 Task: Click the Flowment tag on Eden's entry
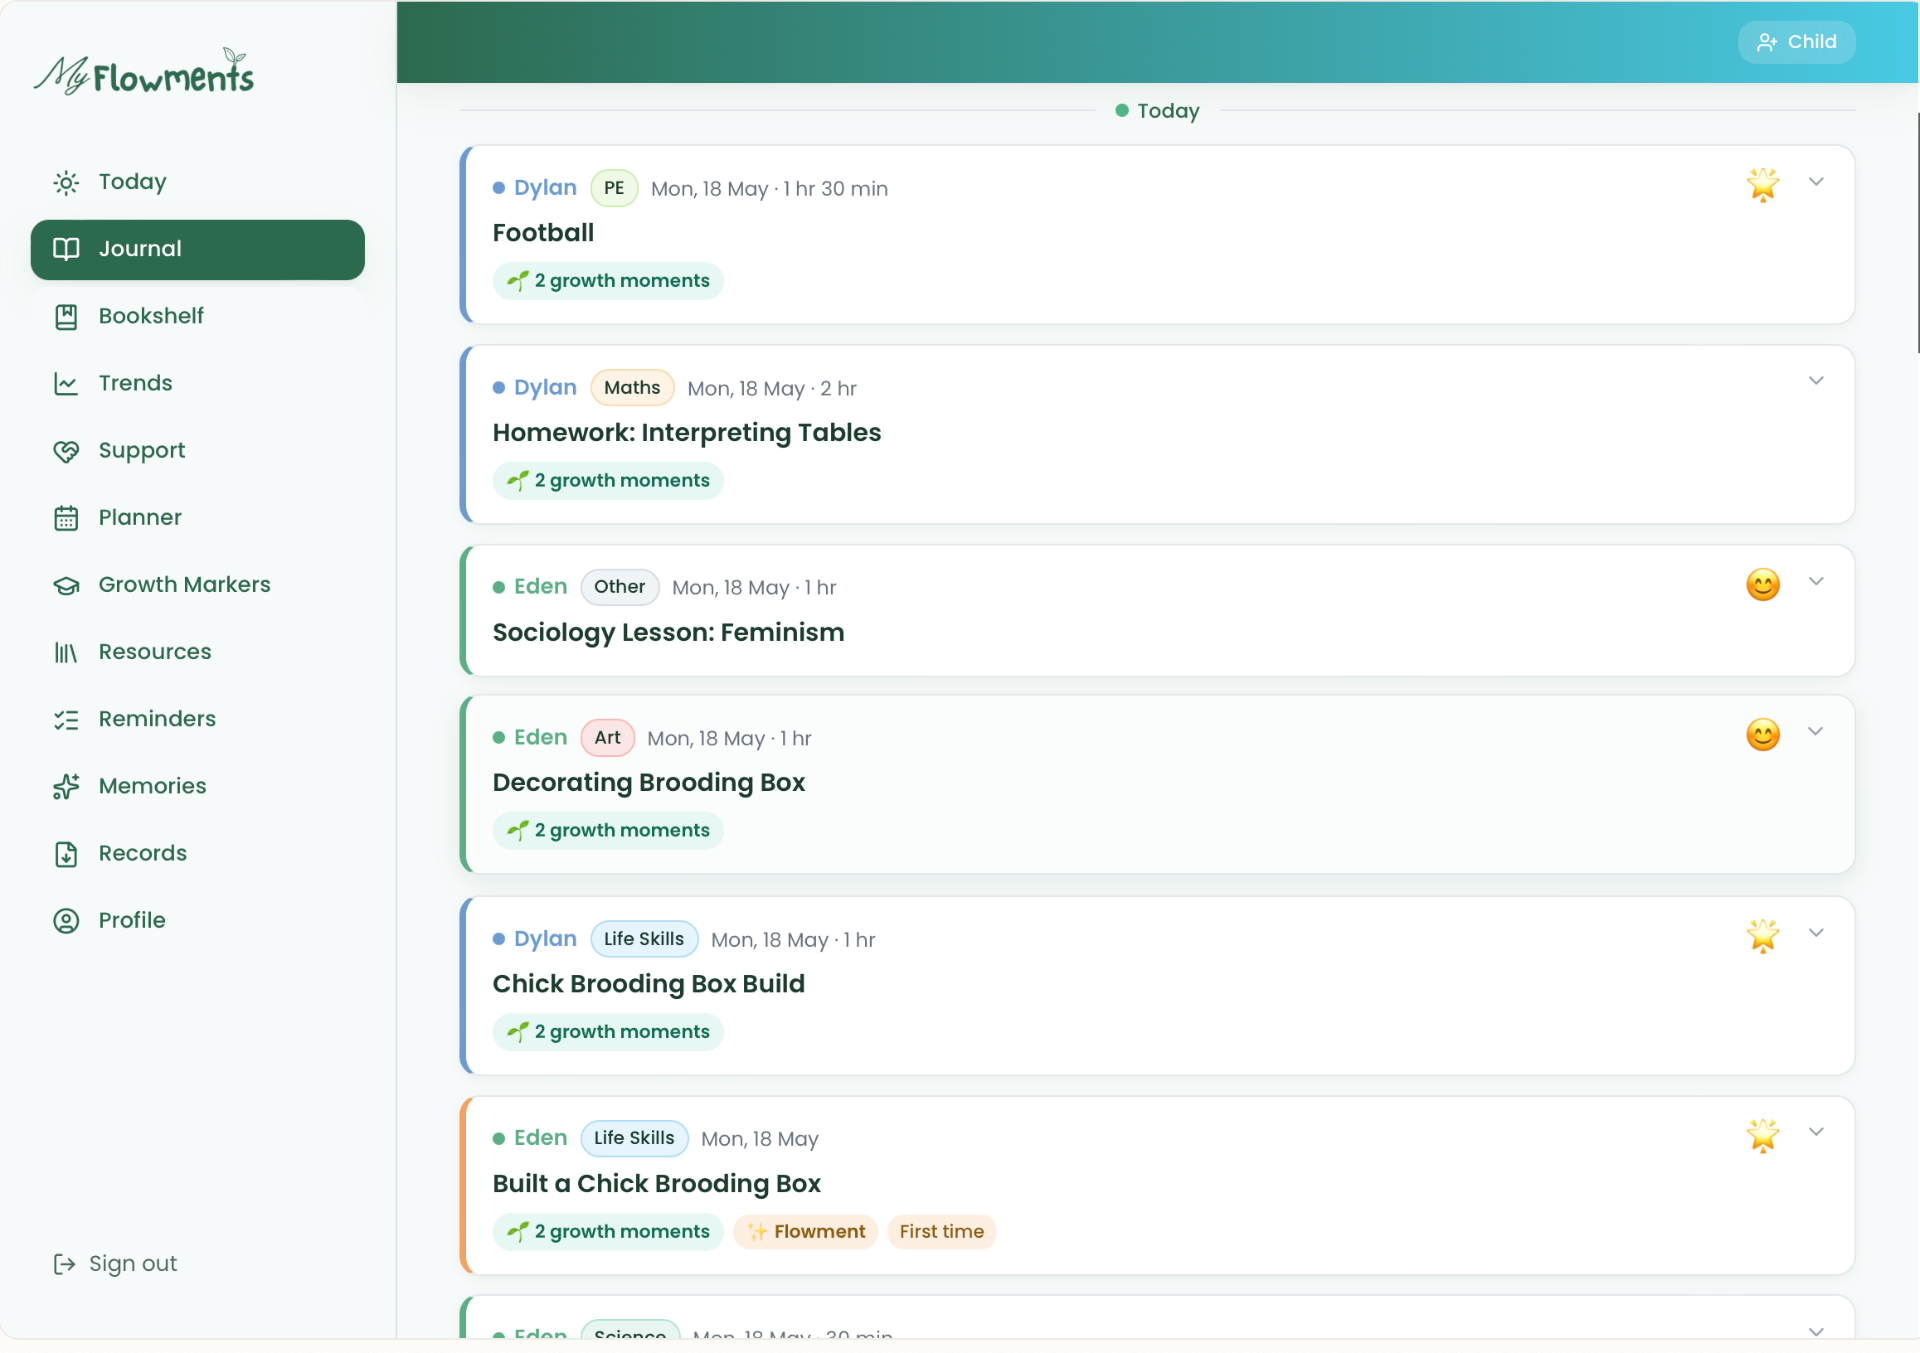(x=806, y=1232)
